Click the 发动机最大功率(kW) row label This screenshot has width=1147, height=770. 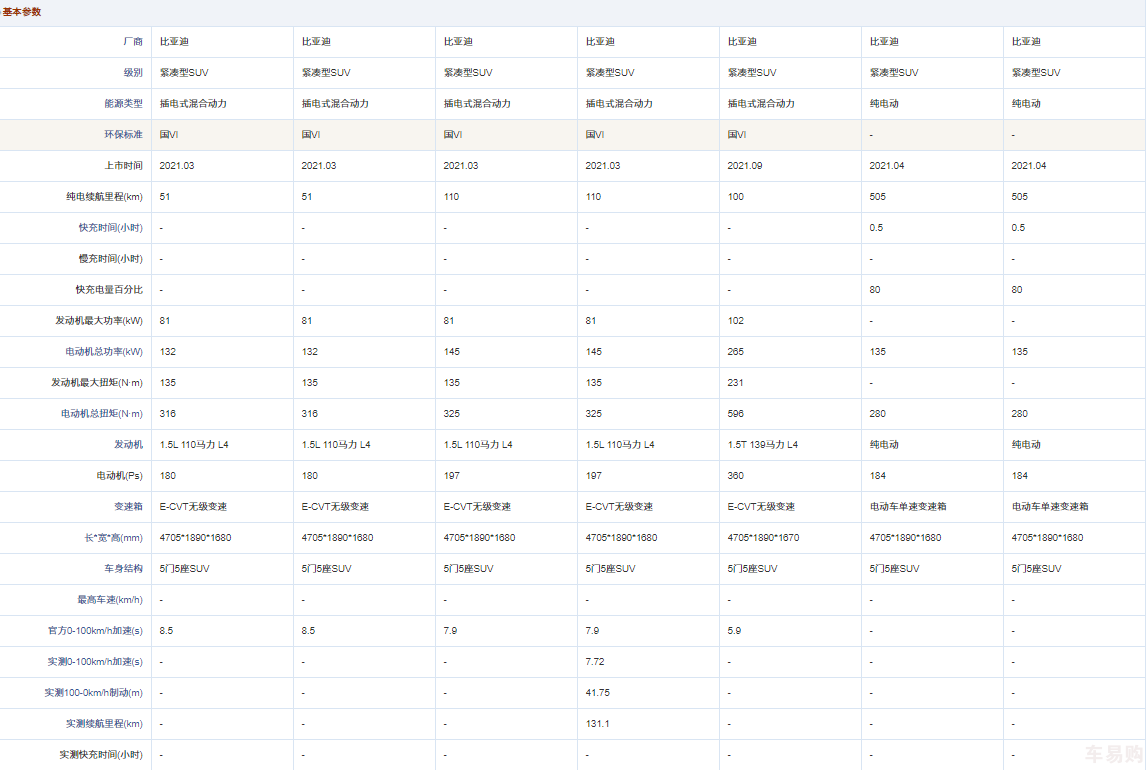pos(99,320)
